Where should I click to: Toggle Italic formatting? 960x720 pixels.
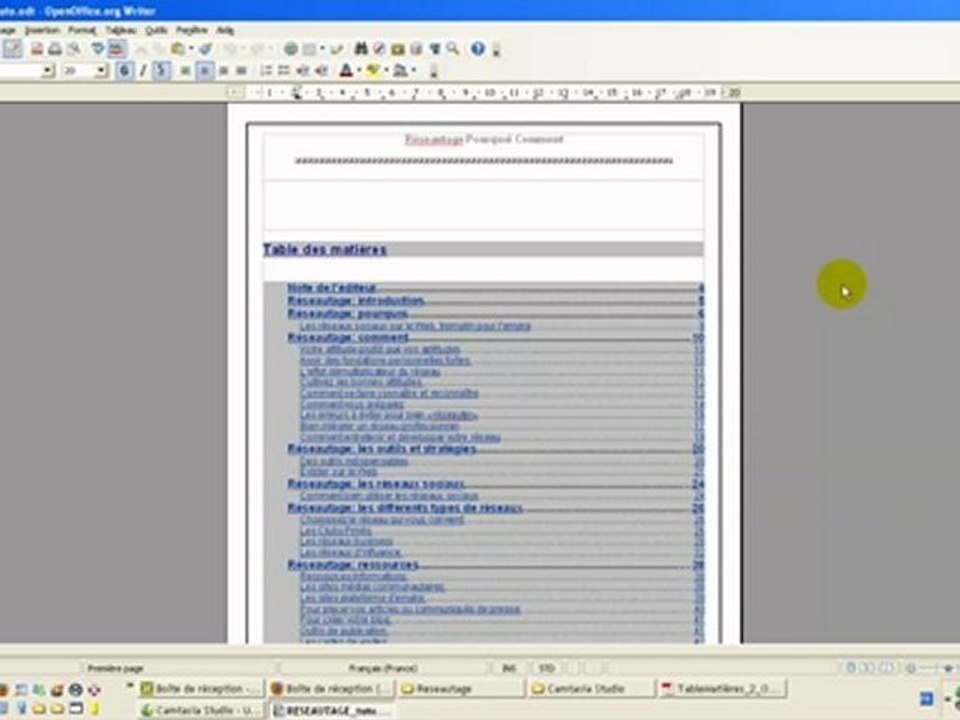[x=143, y=71]
